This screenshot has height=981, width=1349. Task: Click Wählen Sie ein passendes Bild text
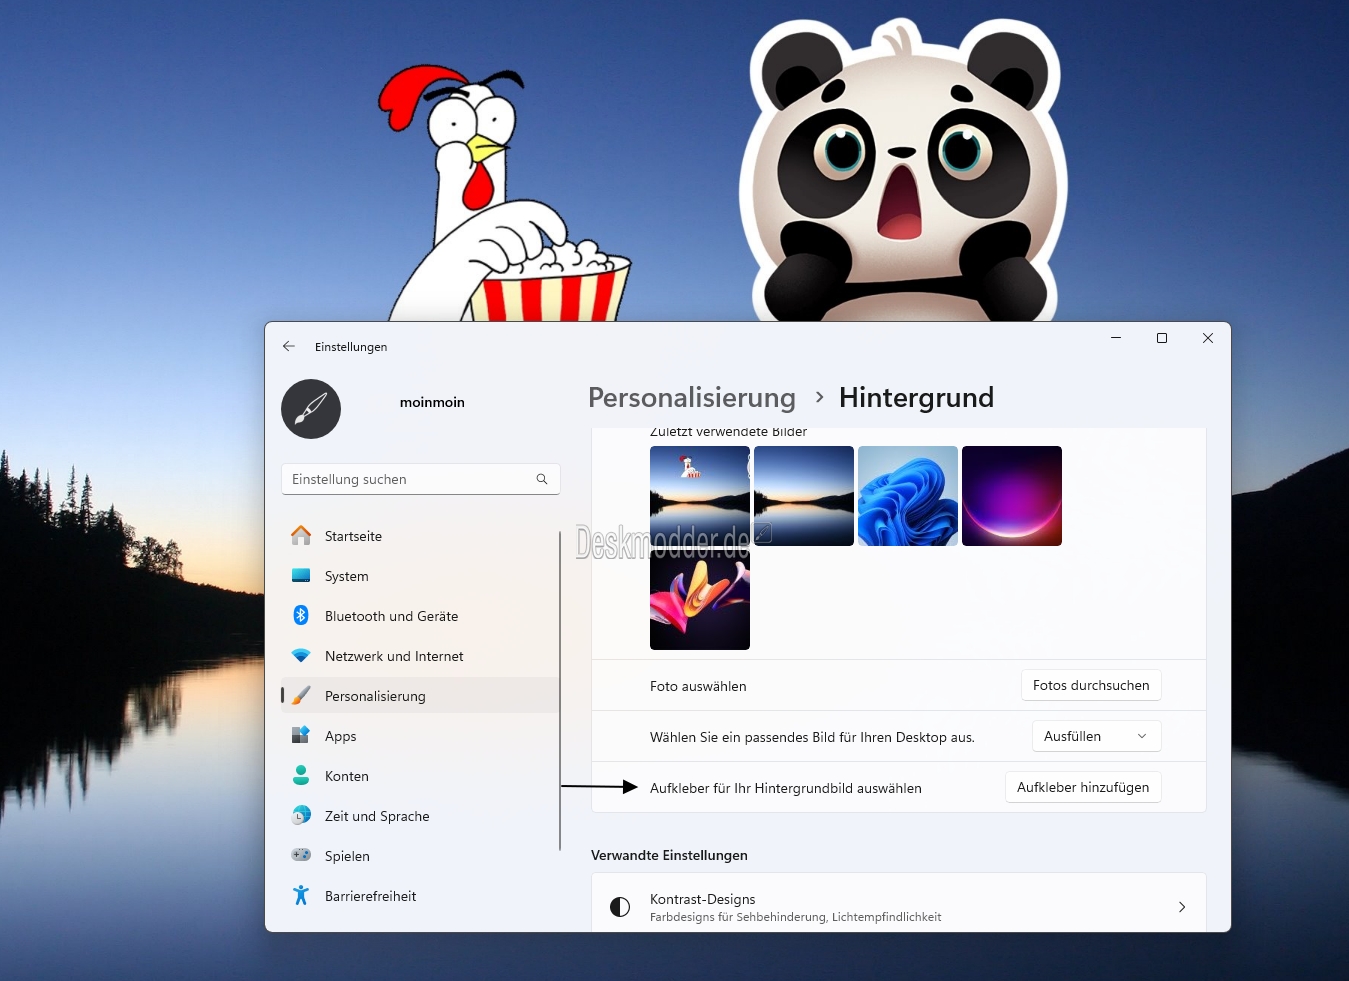coord(812,737)
